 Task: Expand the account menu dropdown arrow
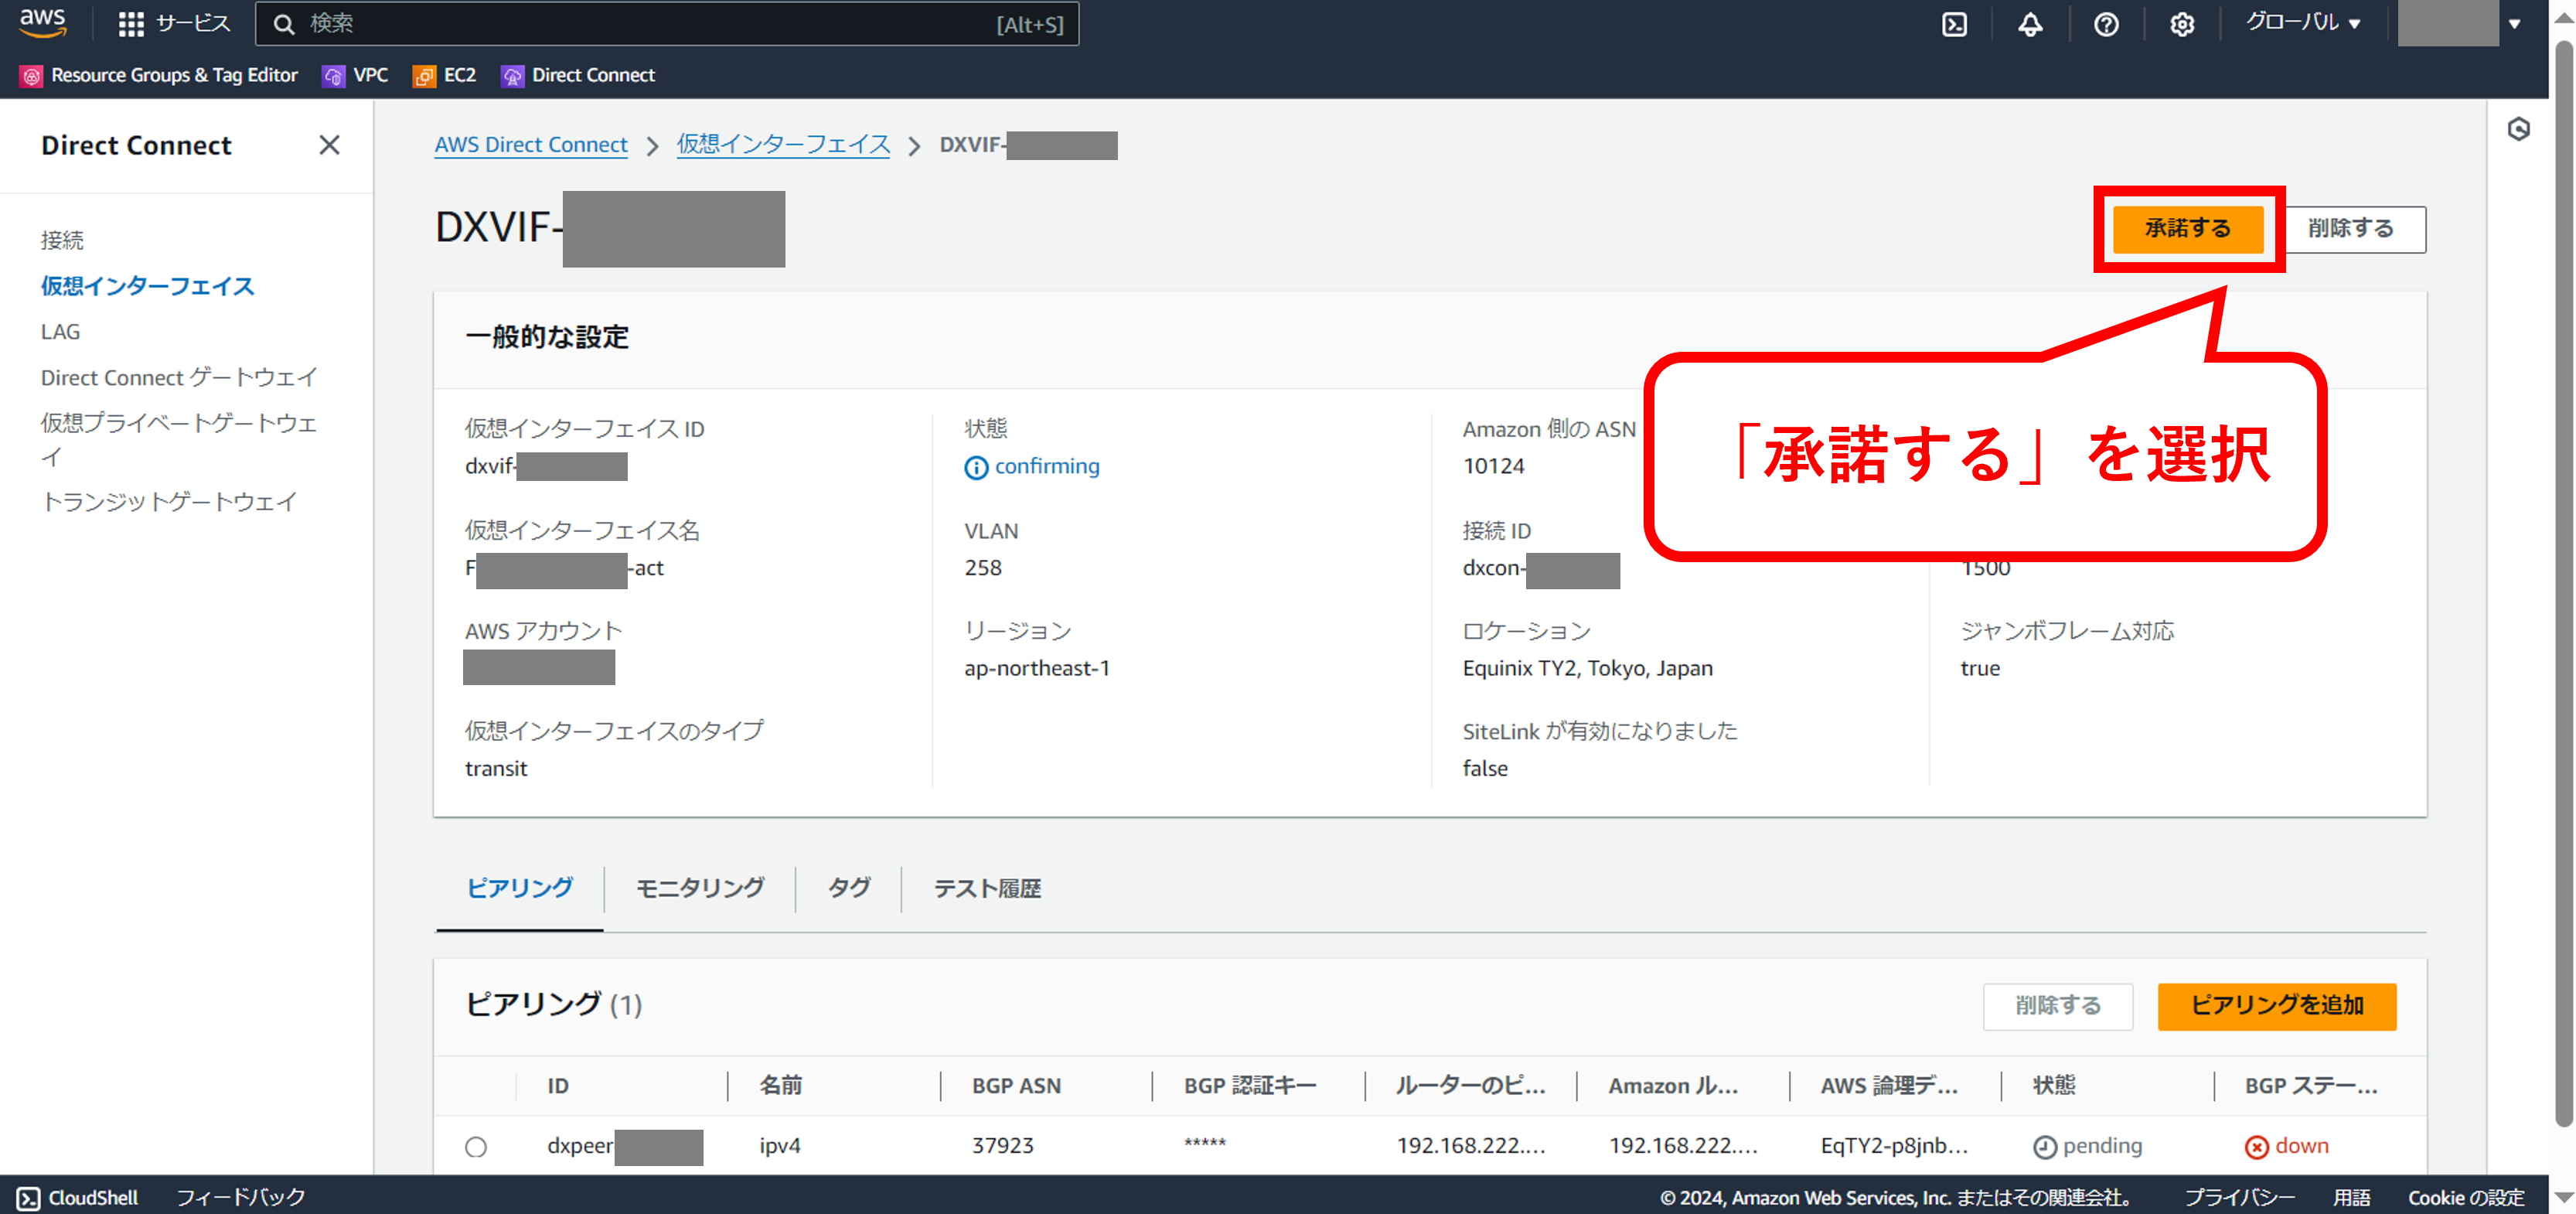coord(2515,24)
